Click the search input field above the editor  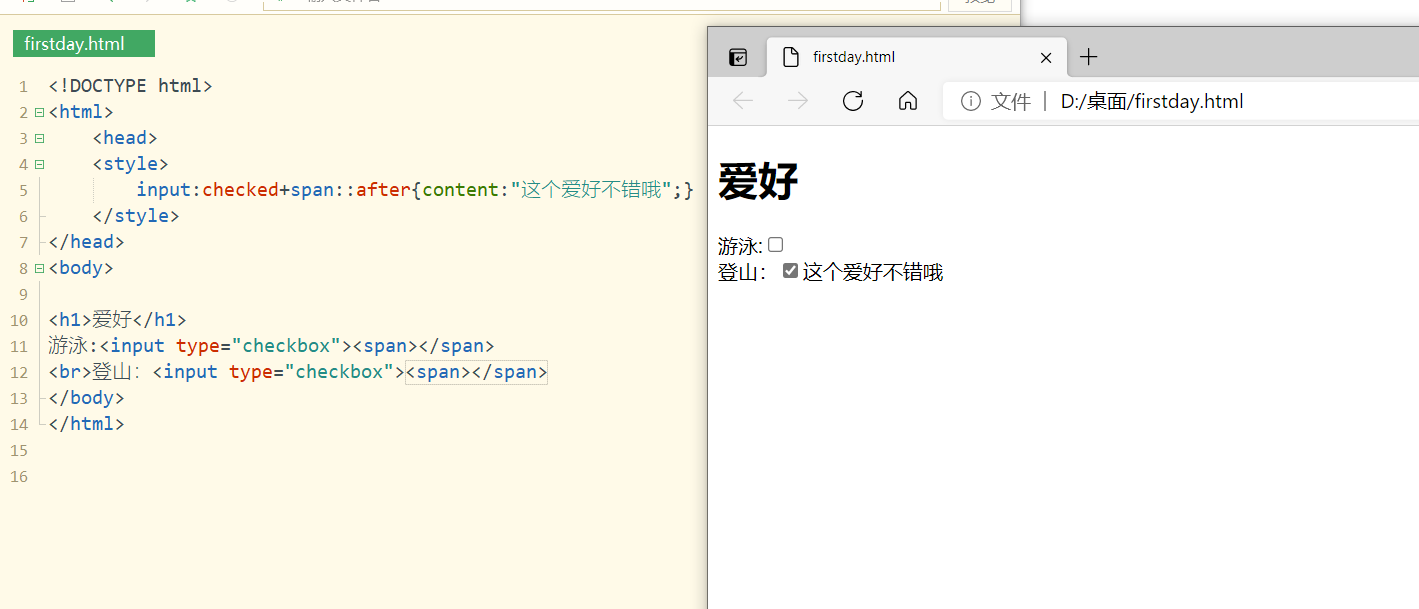[x=602, y=4]
